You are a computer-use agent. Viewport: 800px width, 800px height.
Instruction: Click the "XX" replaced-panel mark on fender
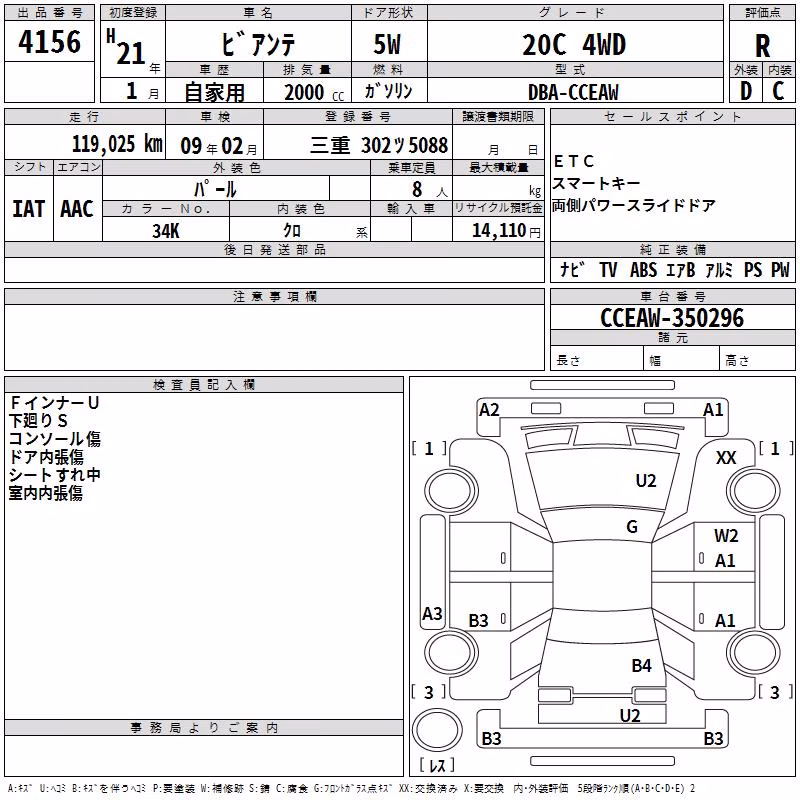[726, 458]
